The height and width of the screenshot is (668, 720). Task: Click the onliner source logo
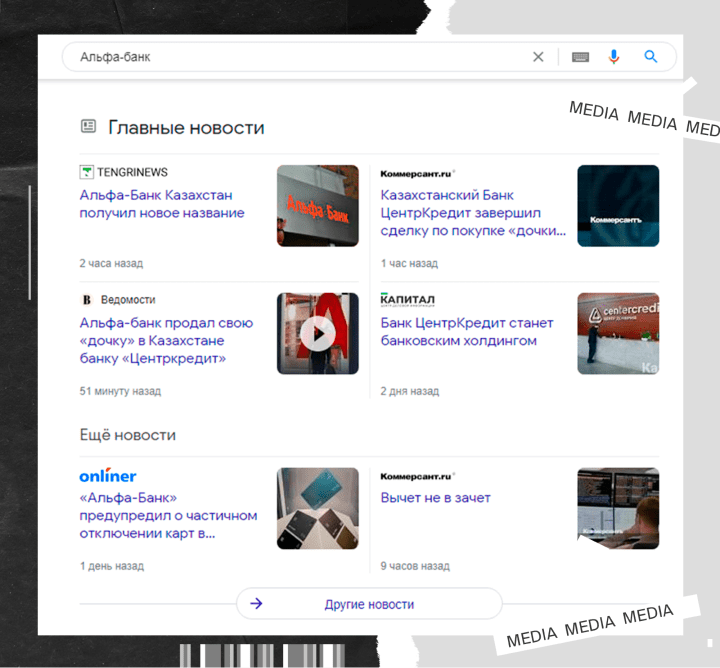[x=108, y=476]
